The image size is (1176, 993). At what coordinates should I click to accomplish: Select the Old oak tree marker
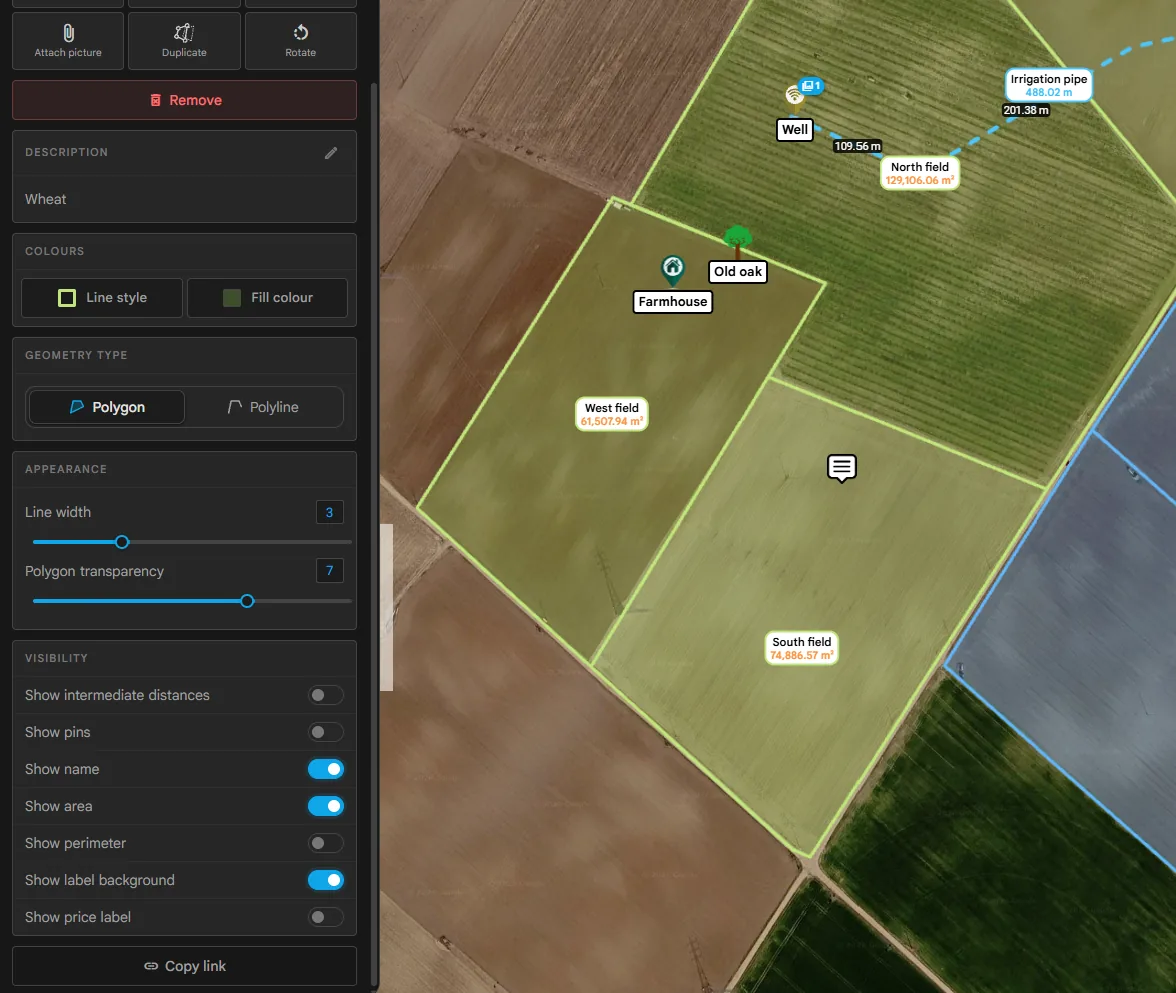tap(737, 242)
